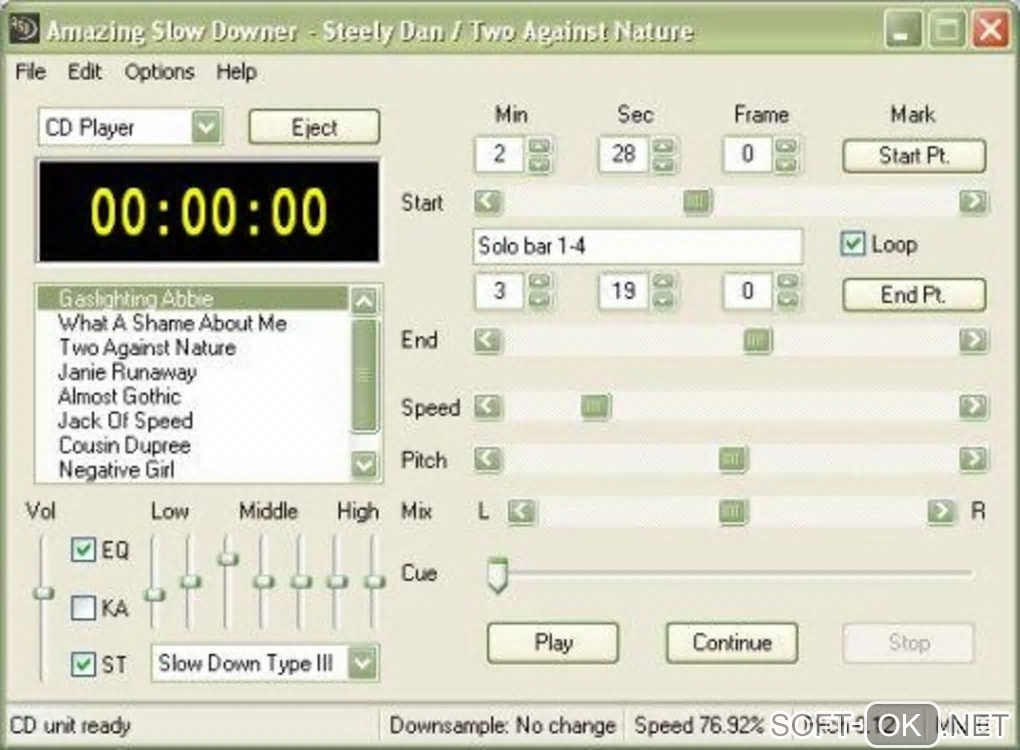Shift the mix right with the R arrow
The width and height of the screenshot is (1020, 750).
[941, 511]
